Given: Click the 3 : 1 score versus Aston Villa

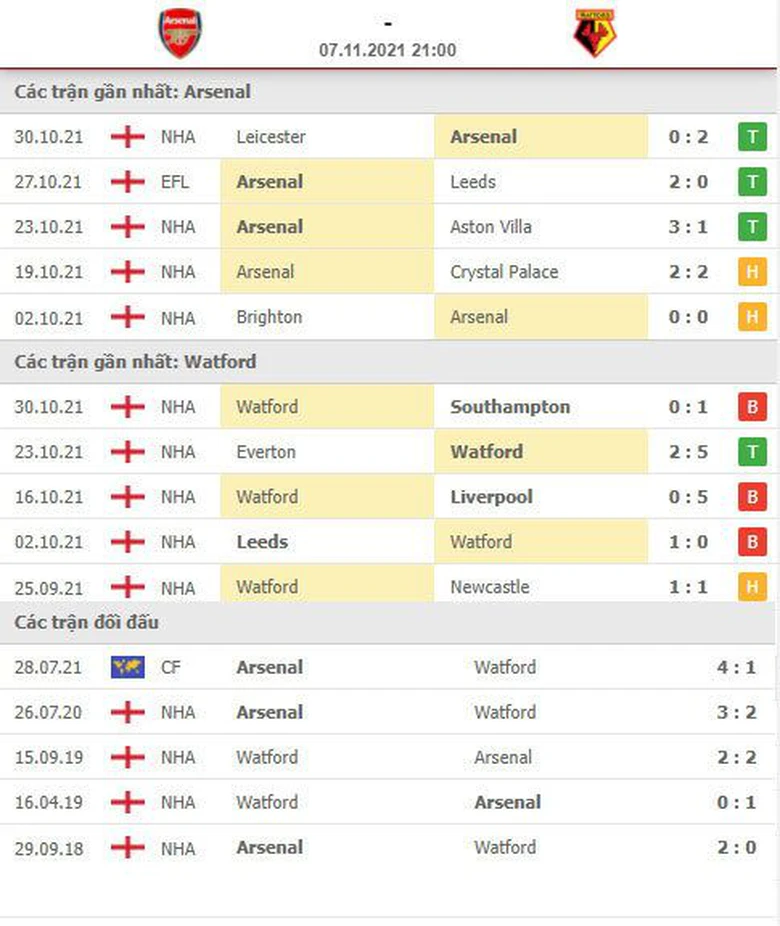Looking at the screenshot, I should (688, 227).
